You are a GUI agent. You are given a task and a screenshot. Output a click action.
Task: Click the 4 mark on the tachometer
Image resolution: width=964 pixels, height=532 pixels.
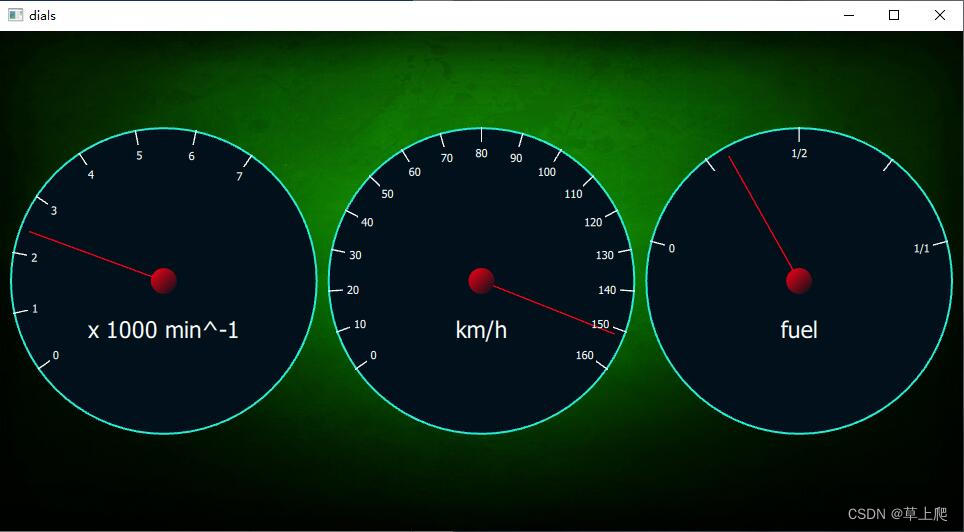(x=91, y=175)
